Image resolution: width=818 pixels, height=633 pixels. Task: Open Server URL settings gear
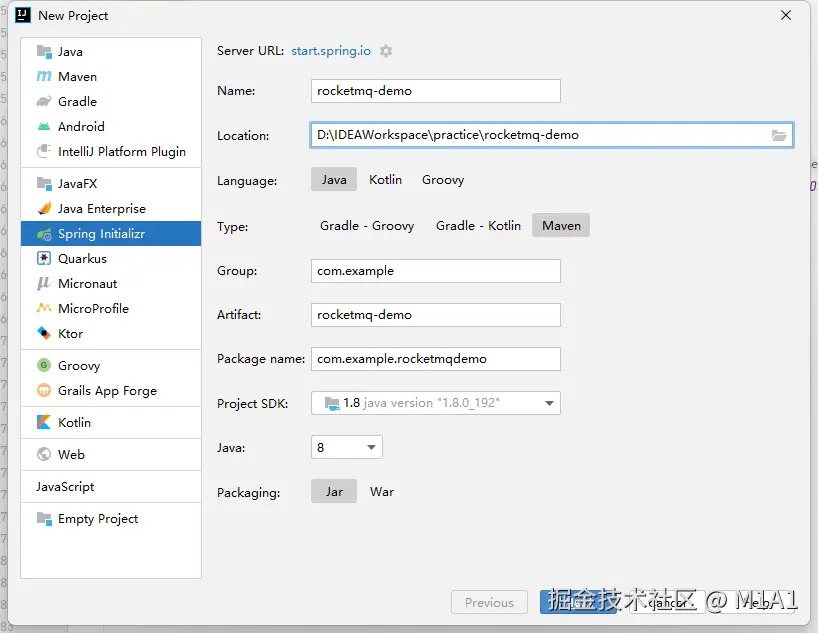[386, 51]
